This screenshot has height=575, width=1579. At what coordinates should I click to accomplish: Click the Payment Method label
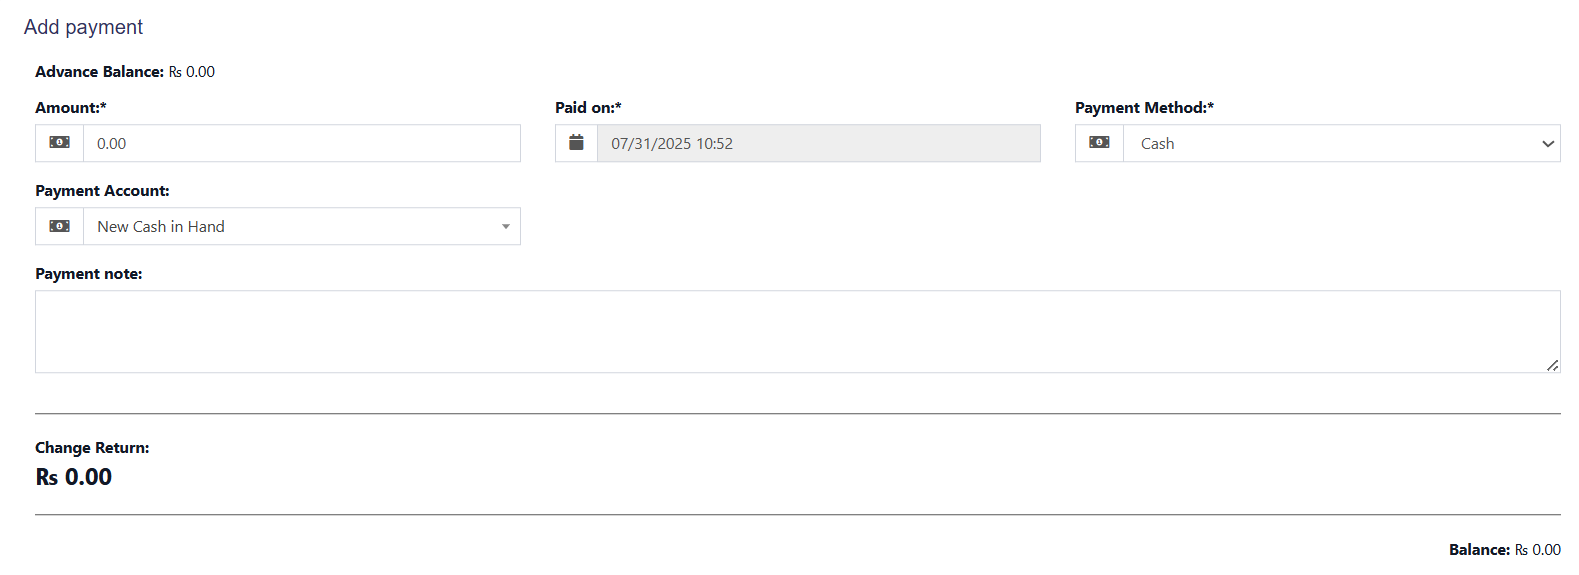(1144, 107)
